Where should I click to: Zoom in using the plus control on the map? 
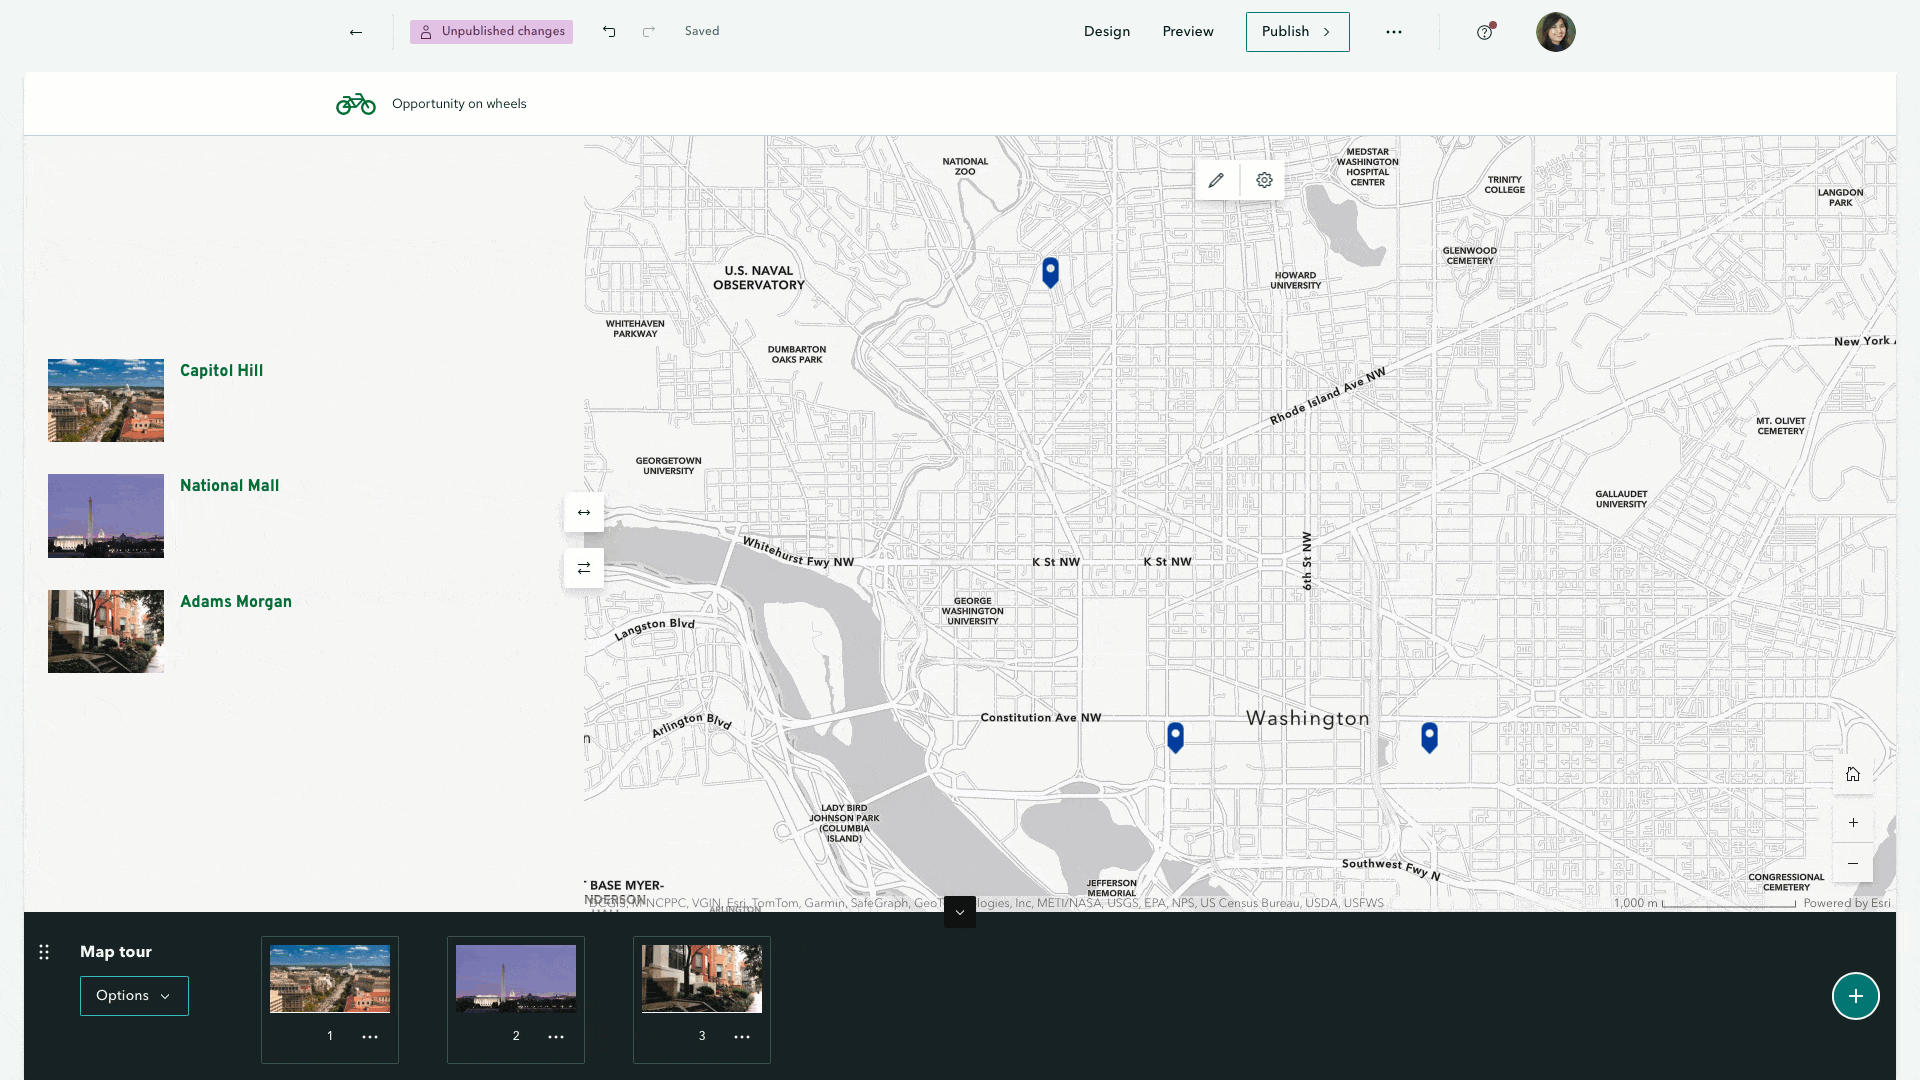pos(1853,822)
